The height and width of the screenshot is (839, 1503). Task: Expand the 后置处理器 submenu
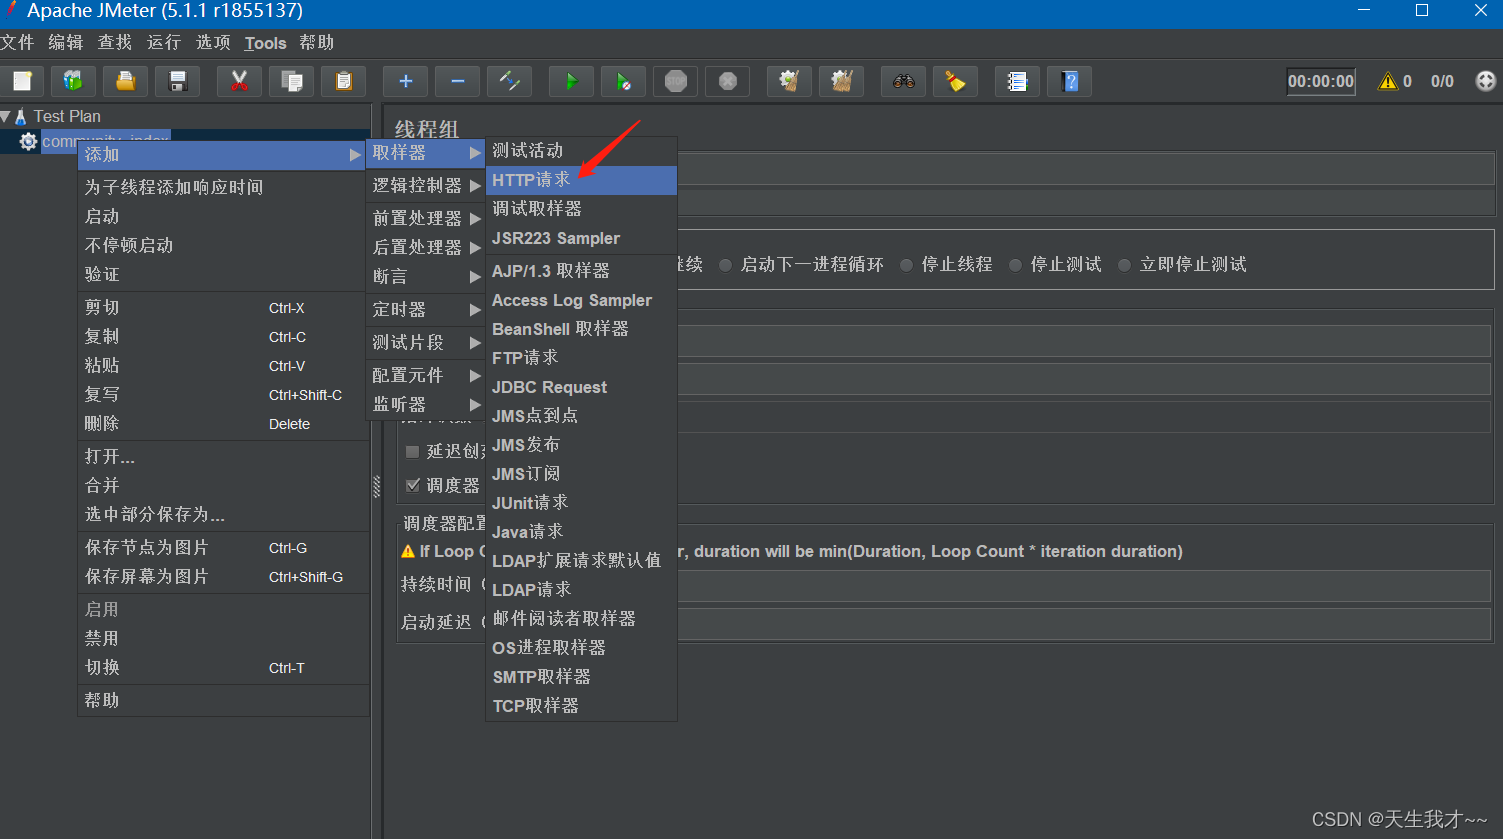(x=426, y=247)
